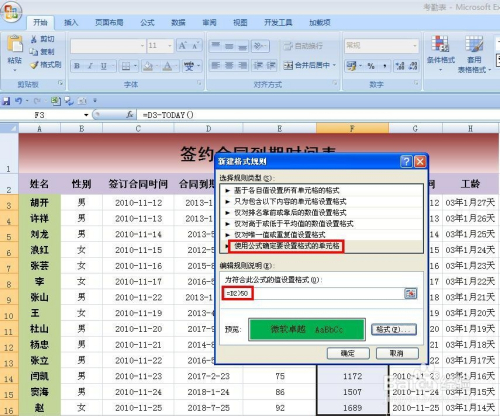The image size is (500, 416).
Task: Click the 剪切 cut command
Action: pos(42,39)
